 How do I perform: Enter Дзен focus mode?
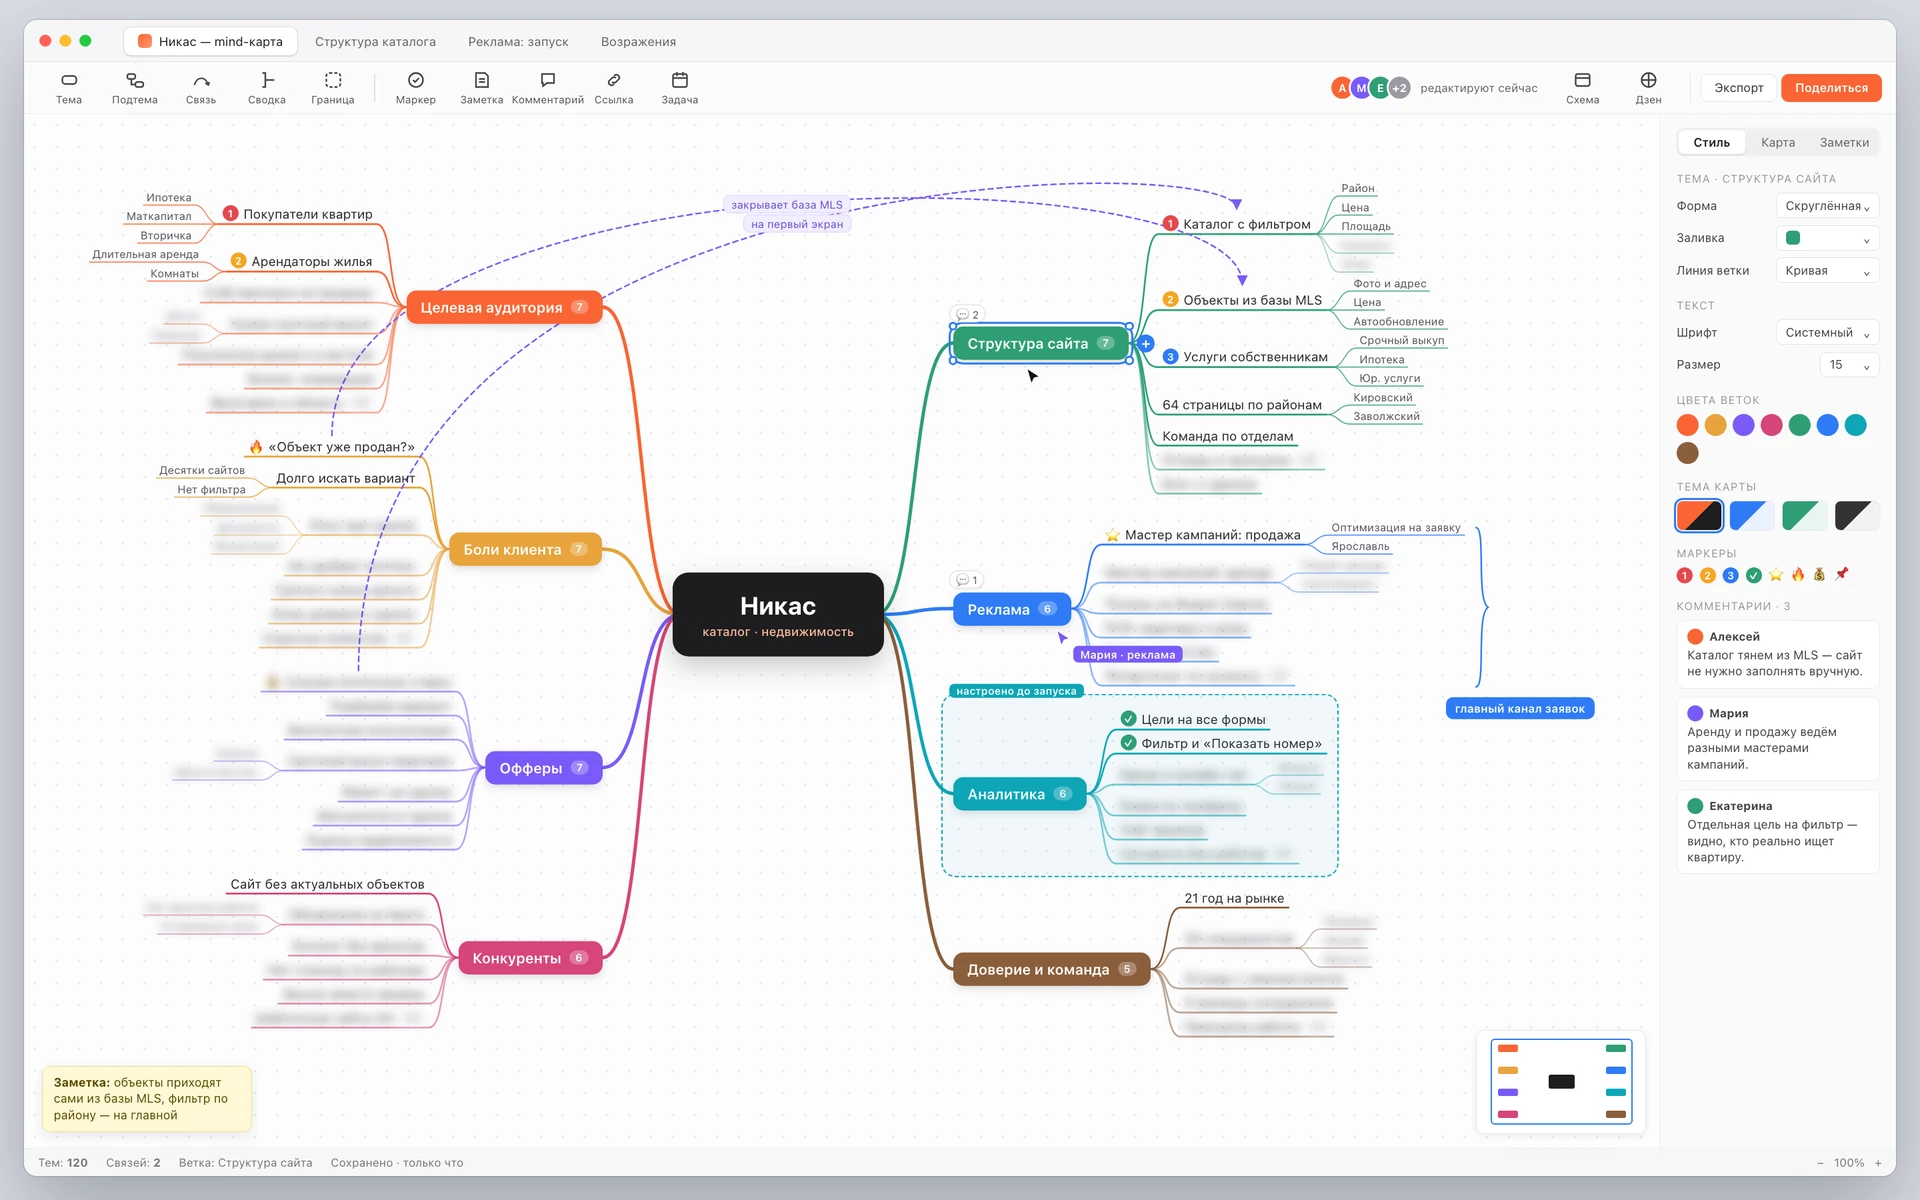[x=1648, y=88]
